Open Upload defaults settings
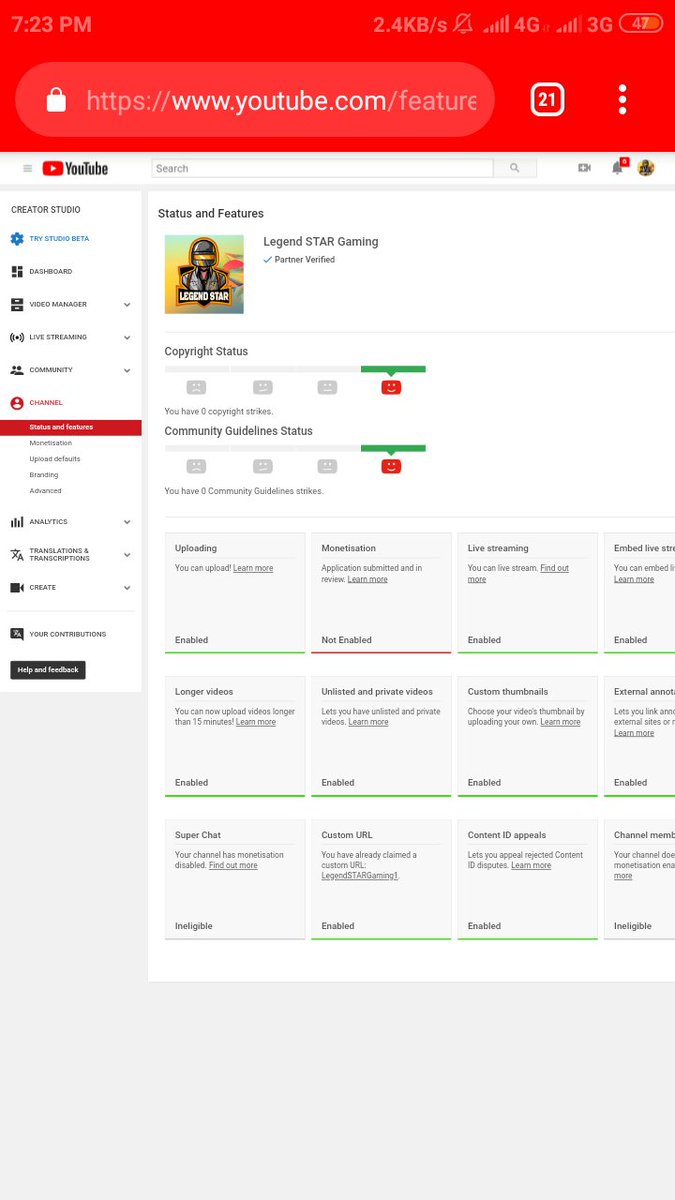 pos(55,459)
